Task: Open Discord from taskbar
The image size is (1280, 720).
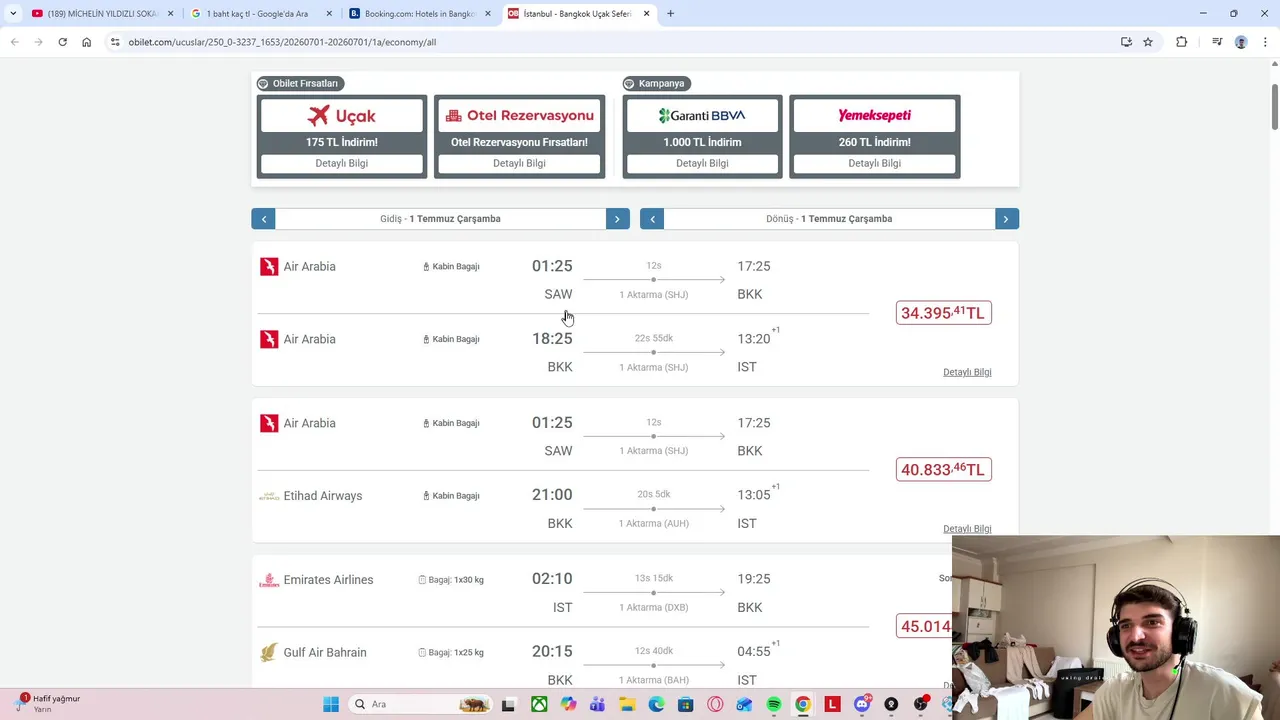Action: click(x=861, y=704)
